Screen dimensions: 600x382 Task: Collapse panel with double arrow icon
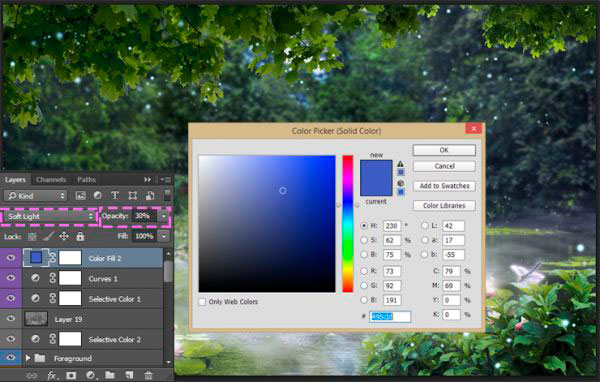[147, 180]
